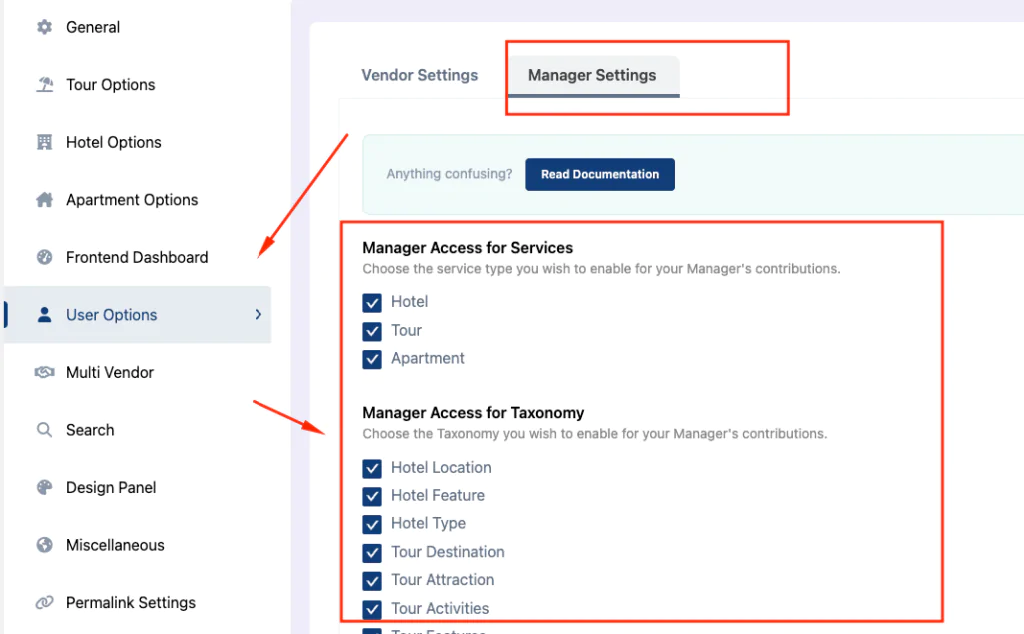The height and width of the screenshot is (634, 1024).
Task: Uncheck the Tour service checkbox
Action: tap(372, 331)
